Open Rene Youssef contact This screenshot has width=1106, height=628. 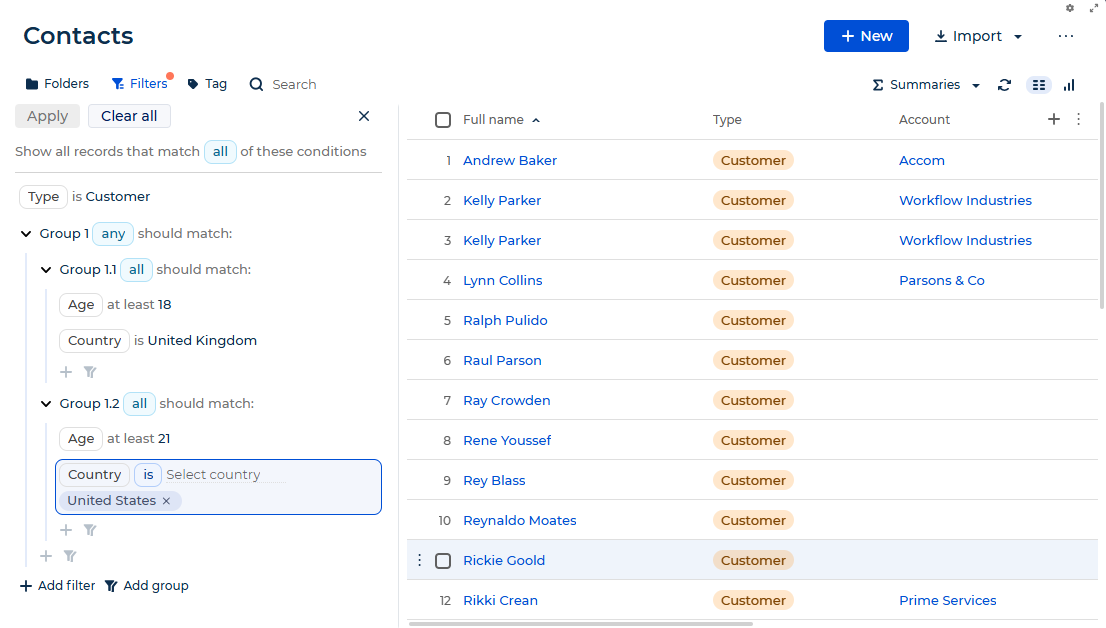coord(507,441)
